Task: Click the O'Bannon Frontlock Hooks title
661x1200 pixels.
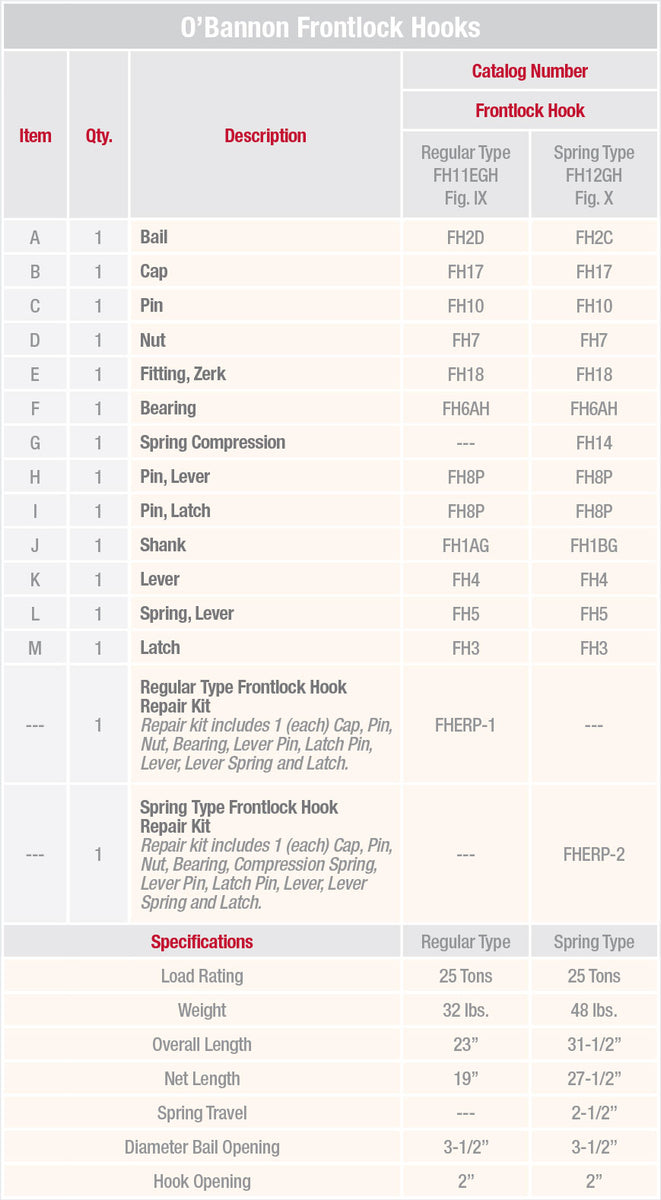Action: pos(330,27)
